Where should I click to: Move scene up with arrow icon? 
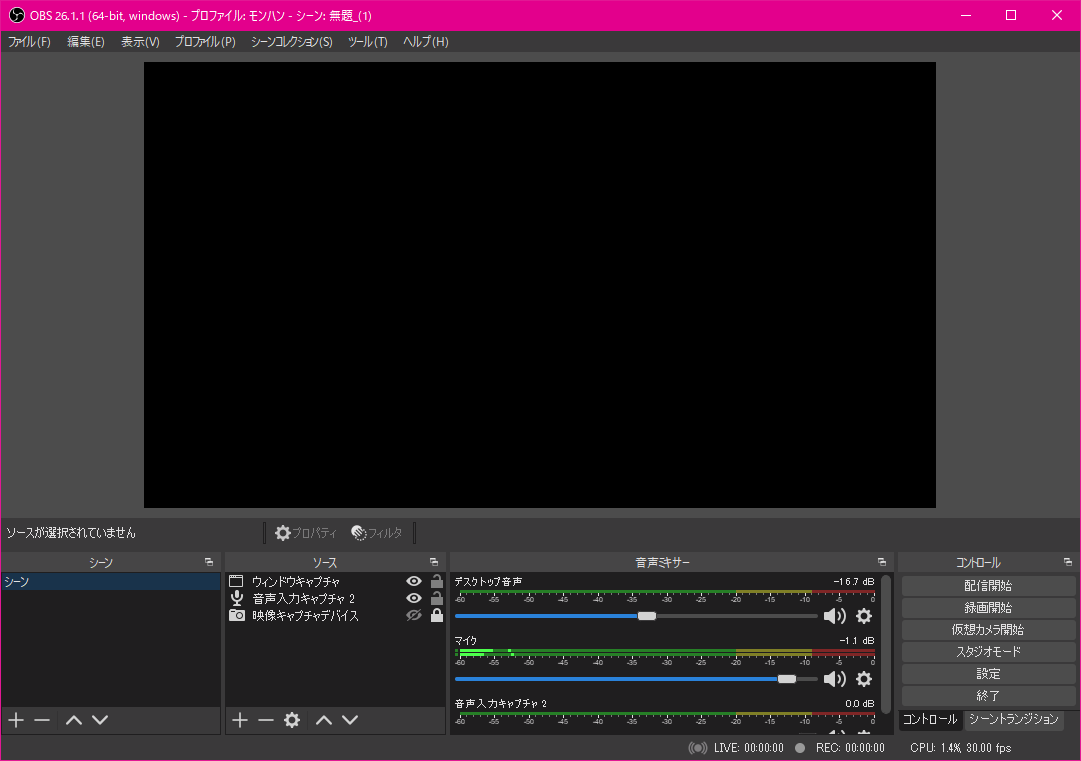pos(74,720)
